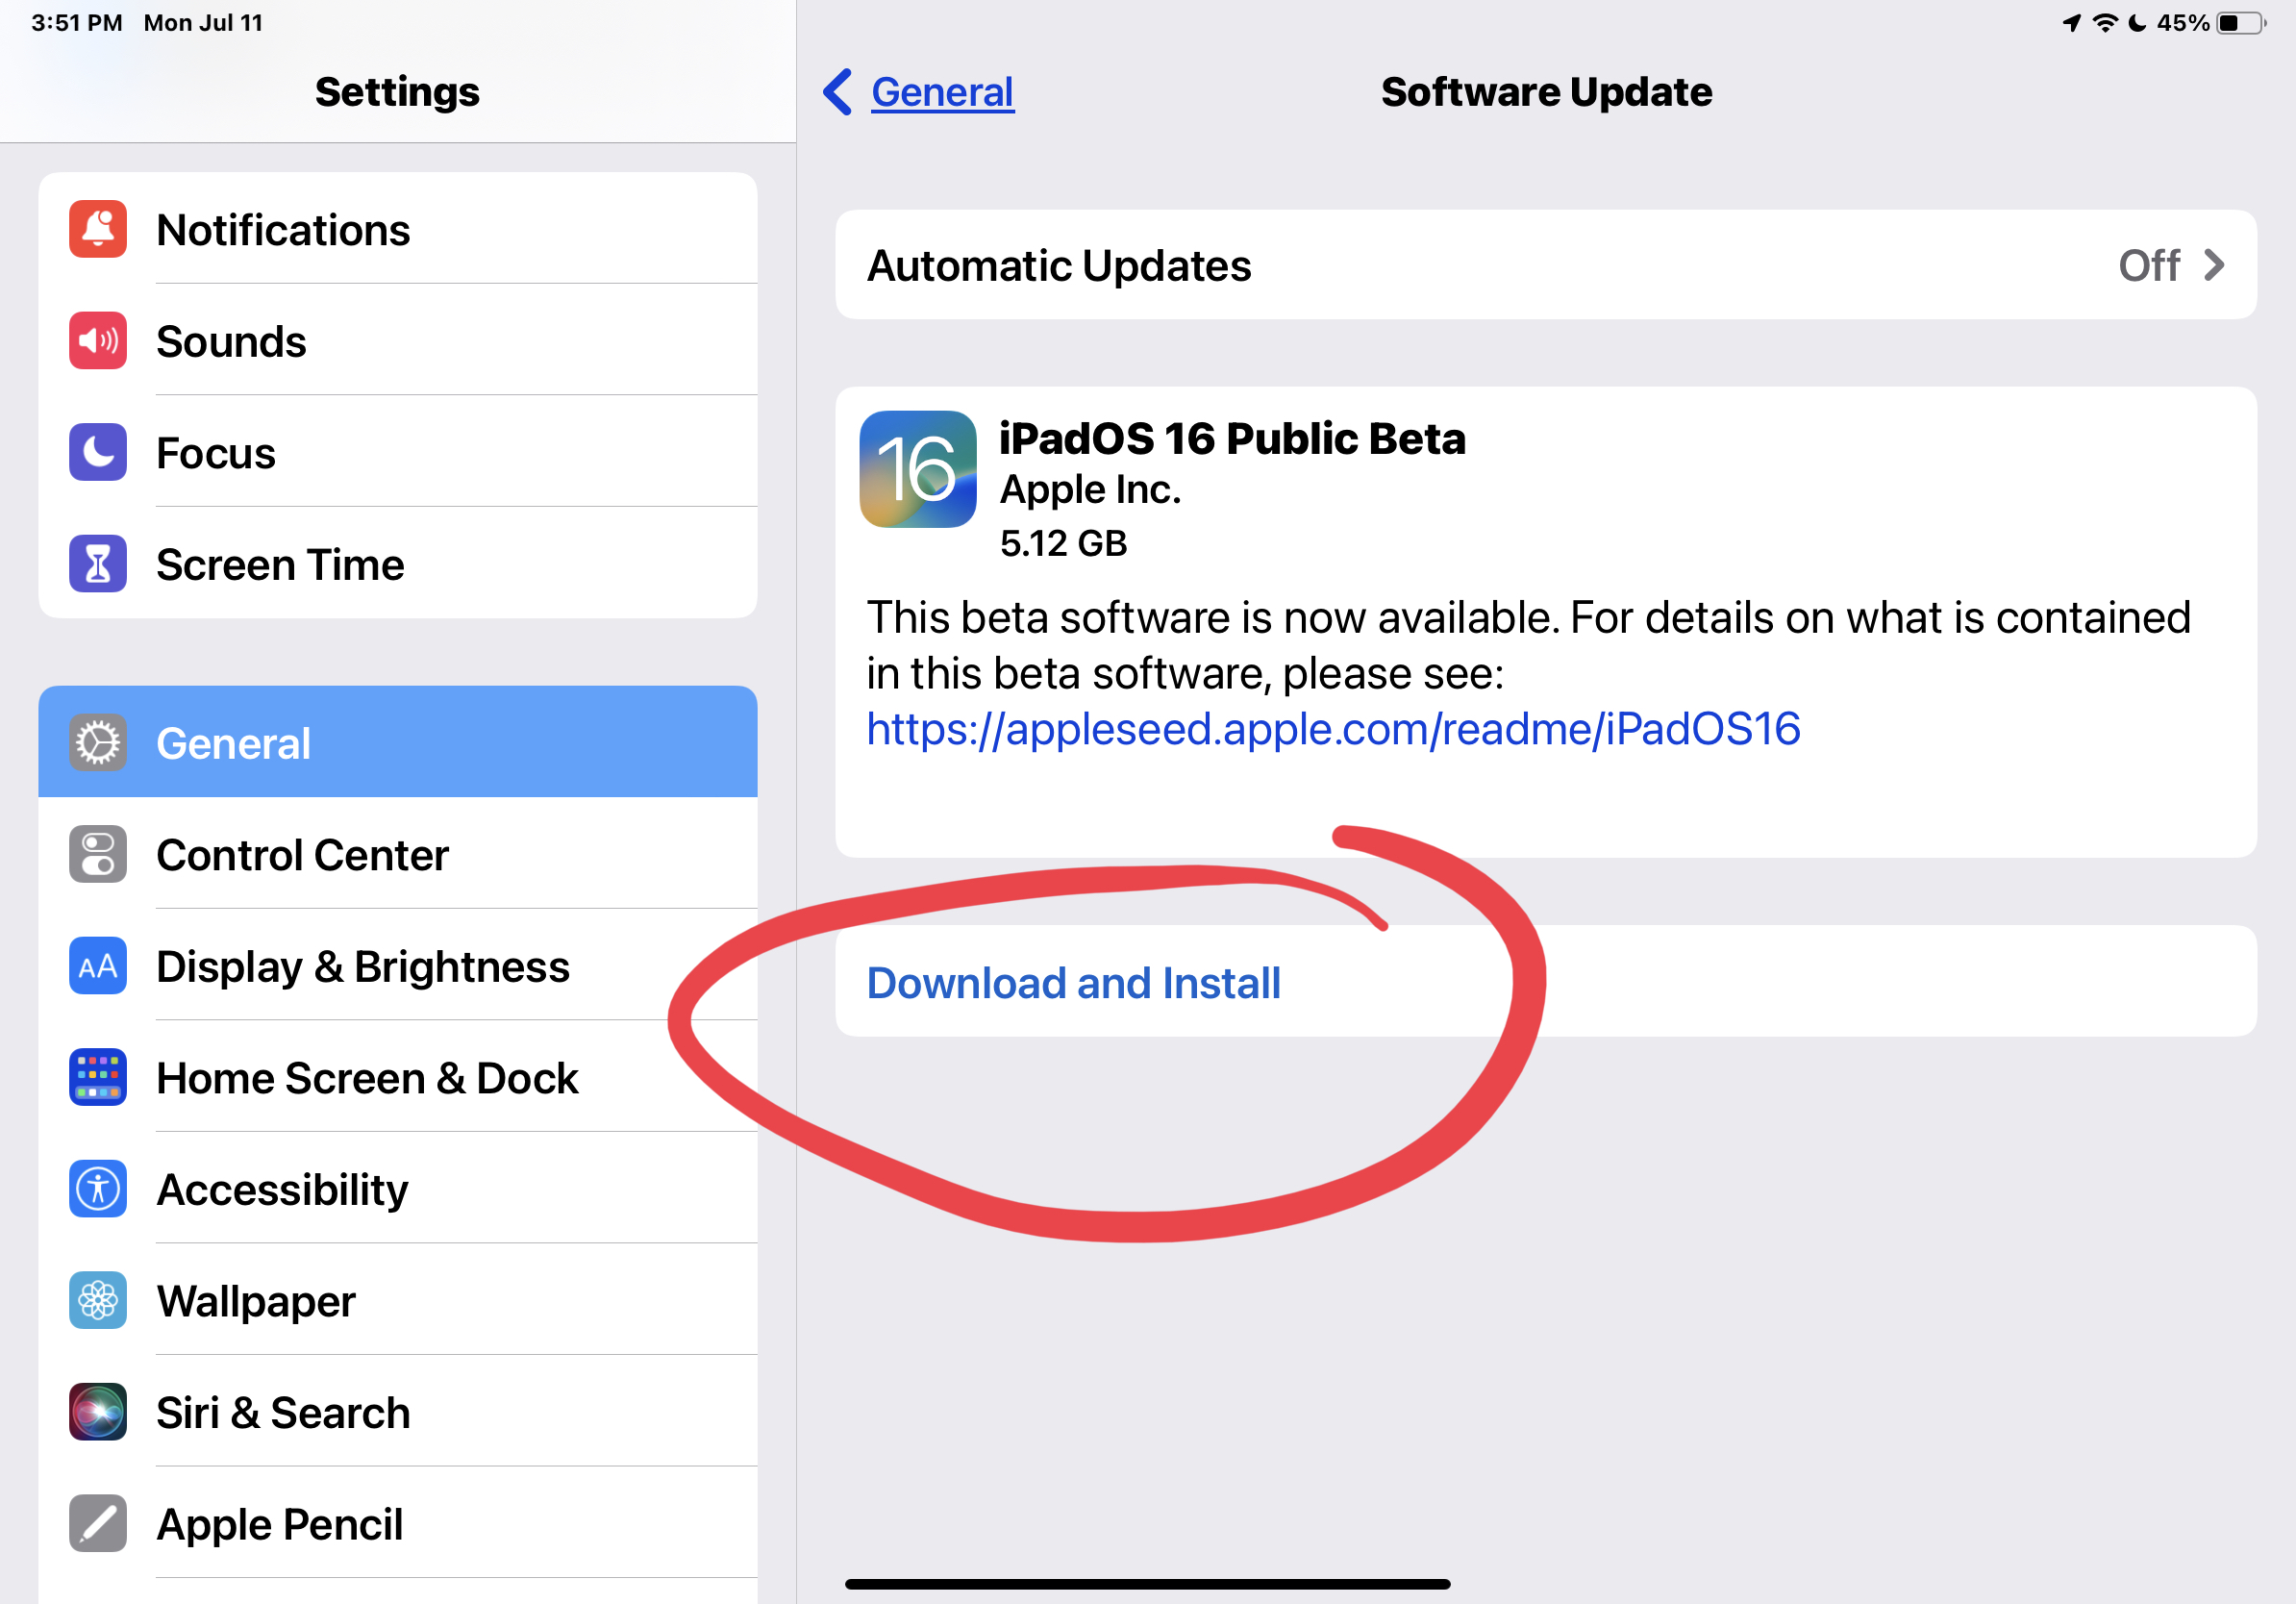
Task: Tap the Notifications bell icon
Action: [x=98, y=229]
